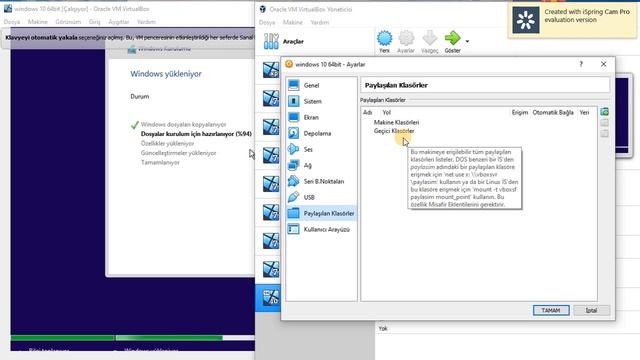
Task: Open Yardım menu in Manager window
Action: pyautogui.click(x=320, y=22)
